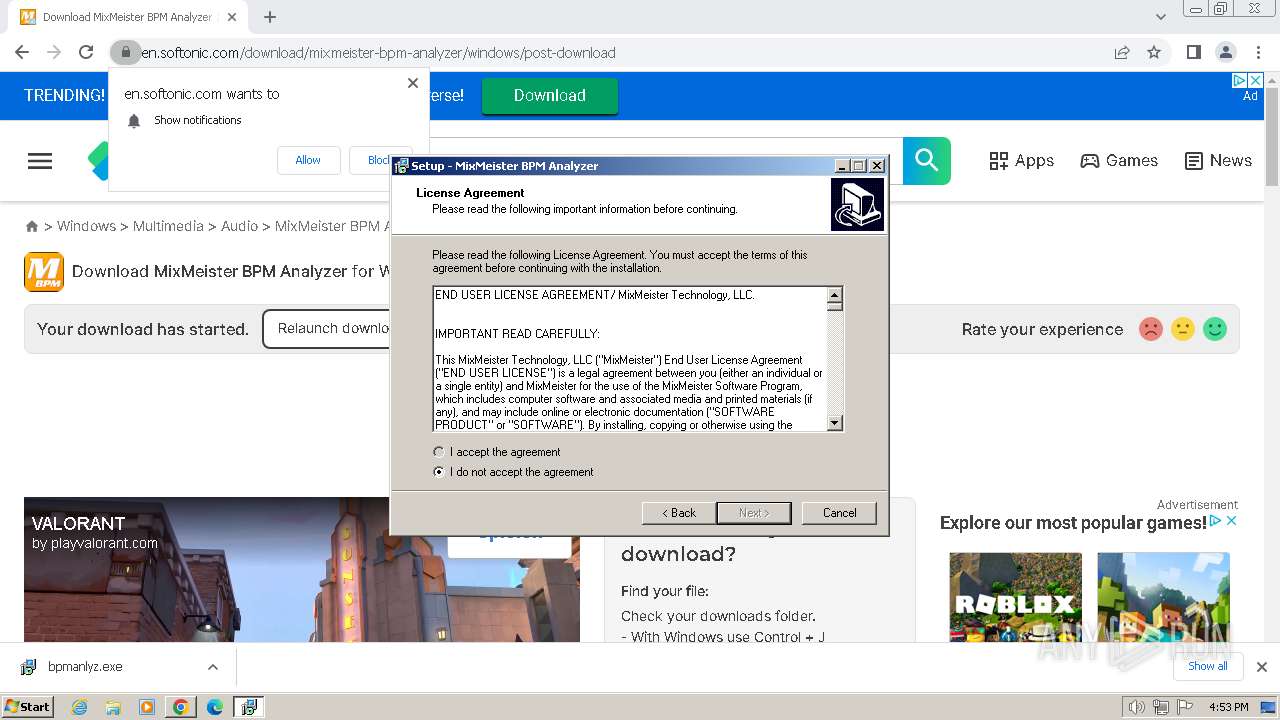
Task: Open the media player taskbar icon
Action: (147, 707)
